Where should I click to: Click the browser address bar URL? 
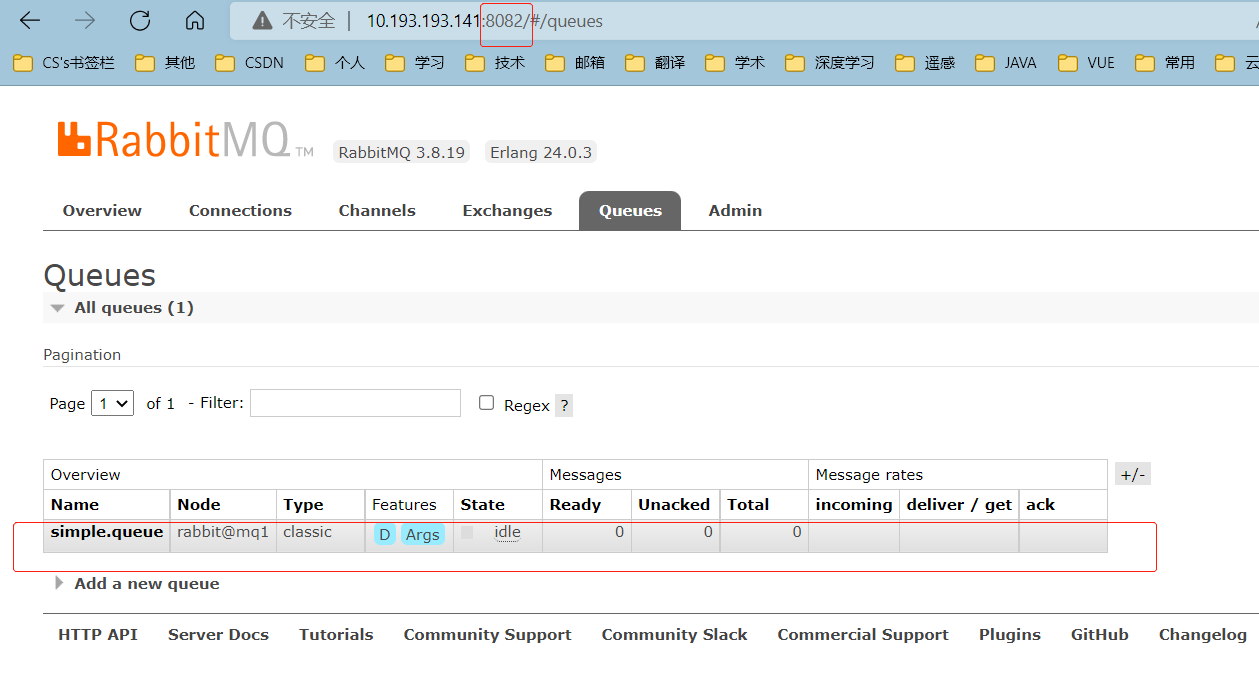[485, 21]
